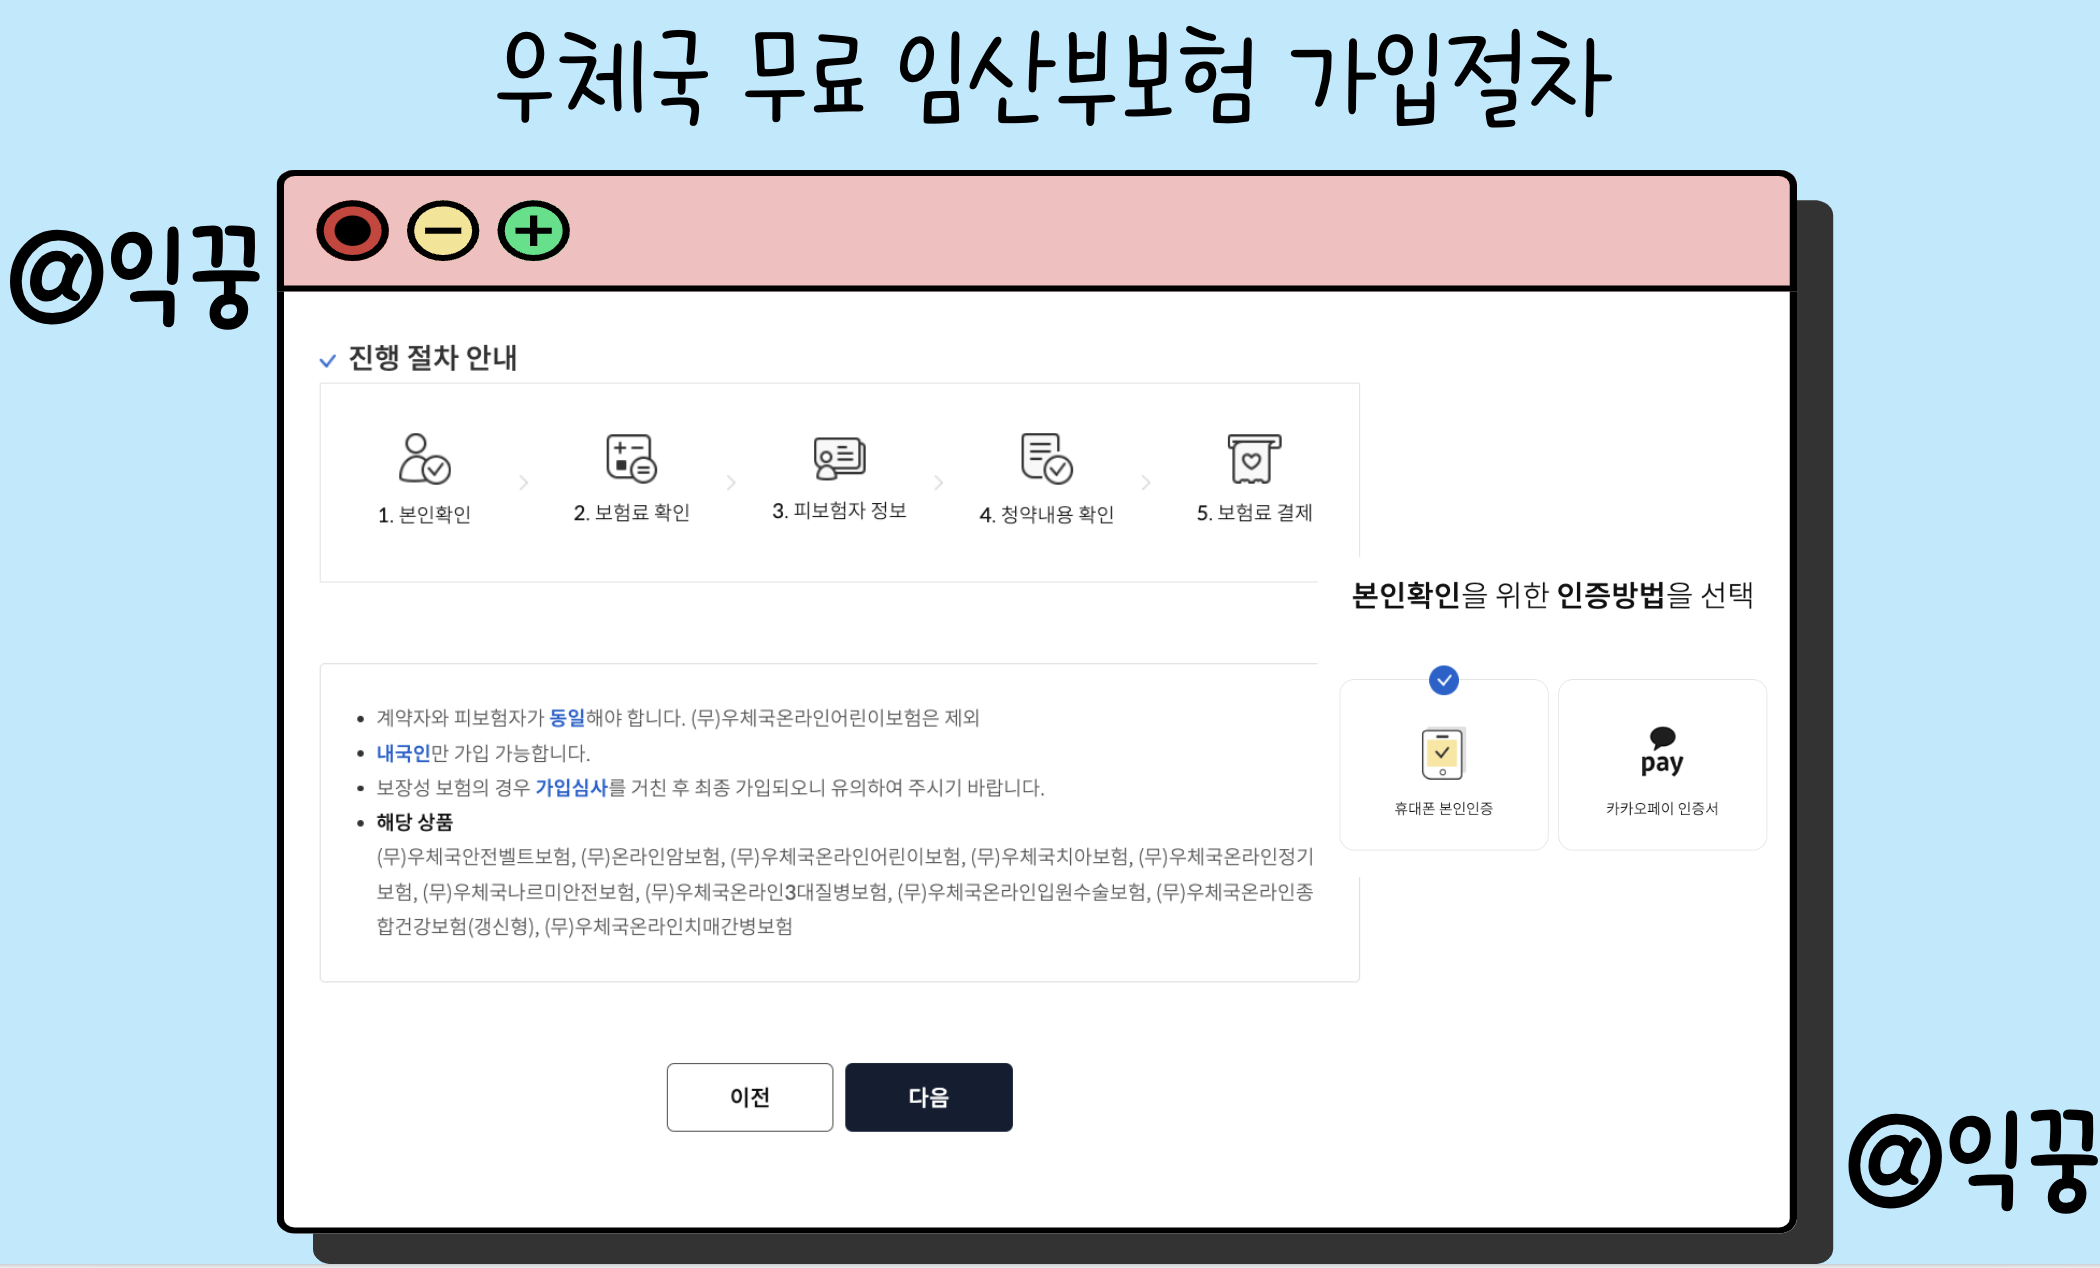Click the yellow minus window circle
Screen dimensions: 2100x1268
pyautogui.click(x=443, y=231)
